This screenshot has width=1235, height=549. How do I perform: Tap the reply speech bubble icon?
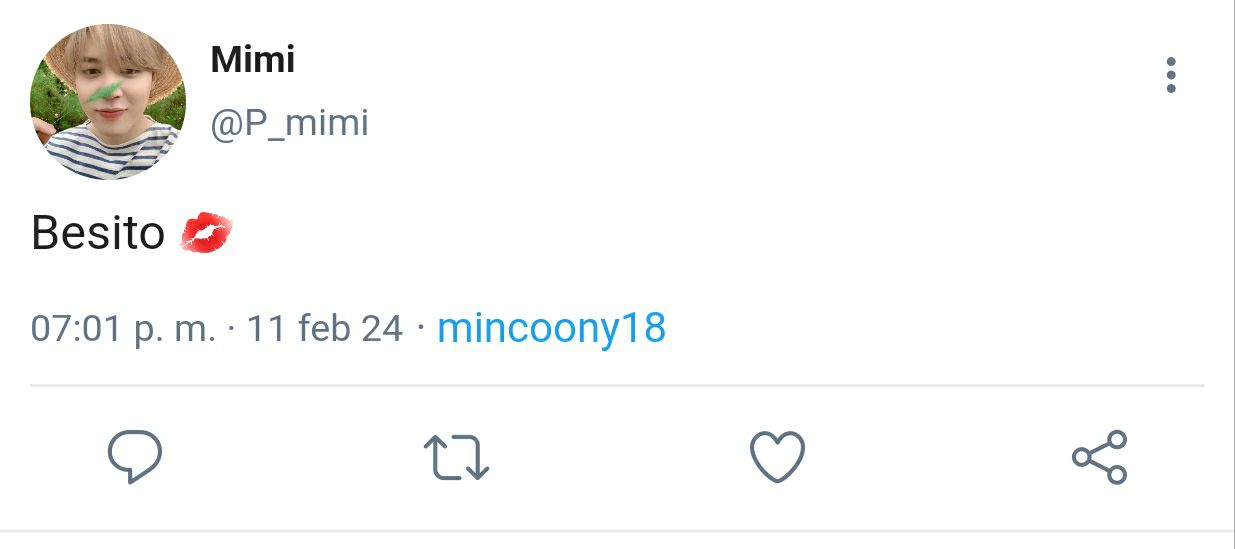click(x=135, y=457)
